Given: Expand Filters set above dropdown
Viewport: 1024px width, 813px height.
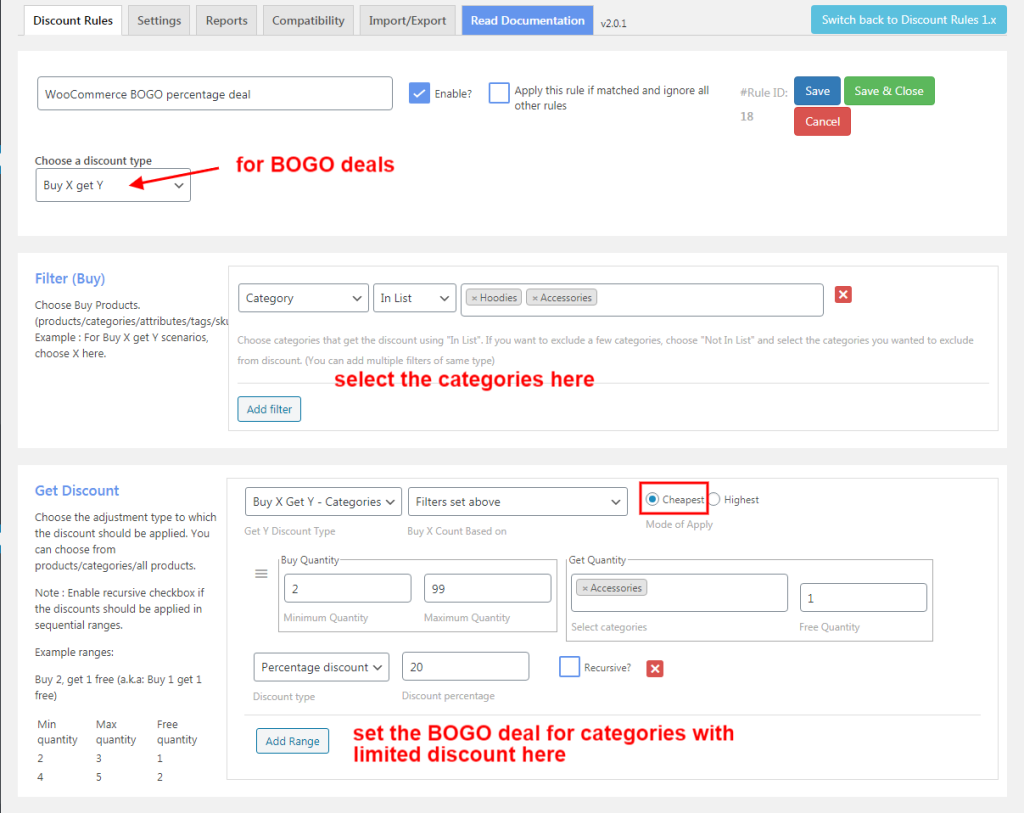Looking at the screenshot, I should (517, 502).
